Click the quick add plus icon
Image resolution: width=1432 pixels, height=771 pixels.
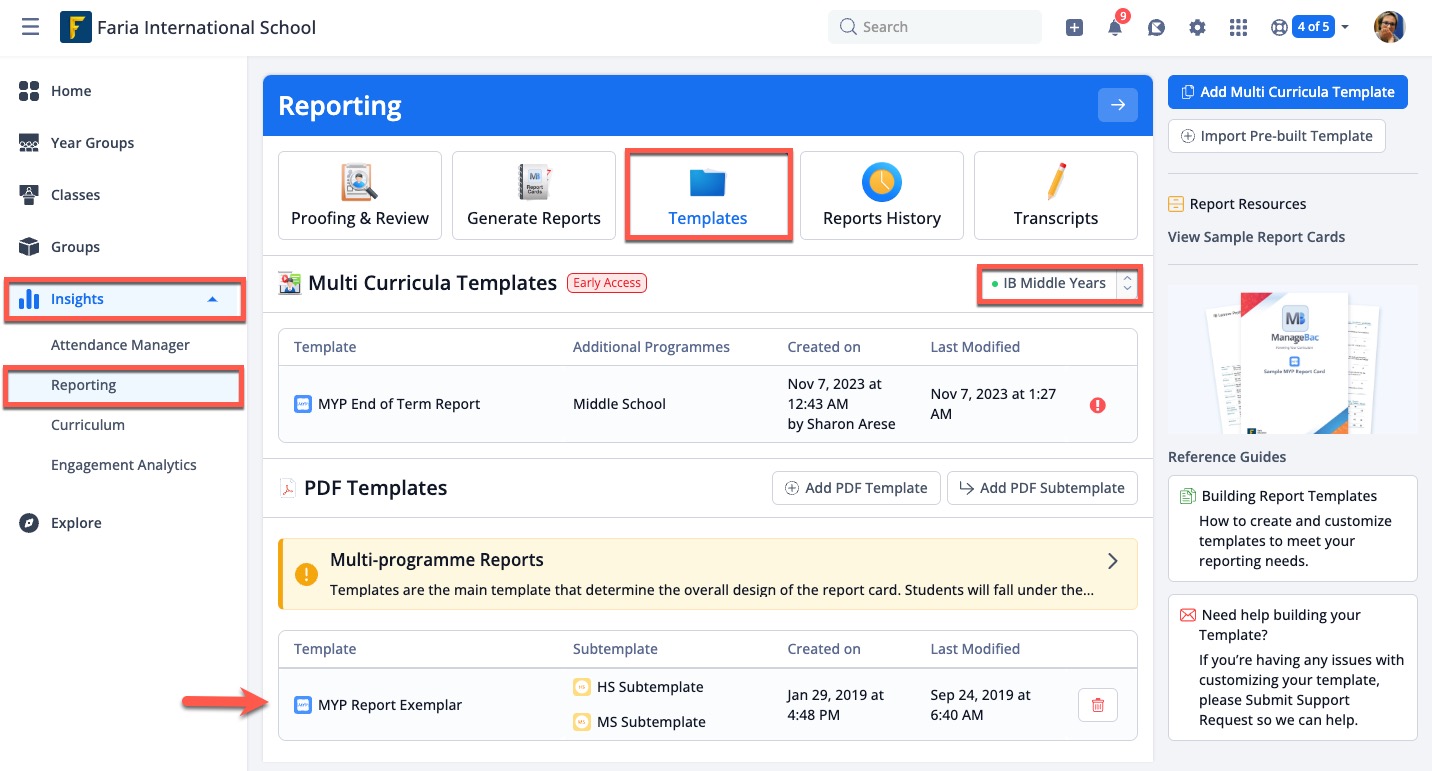pos(1074,28)
